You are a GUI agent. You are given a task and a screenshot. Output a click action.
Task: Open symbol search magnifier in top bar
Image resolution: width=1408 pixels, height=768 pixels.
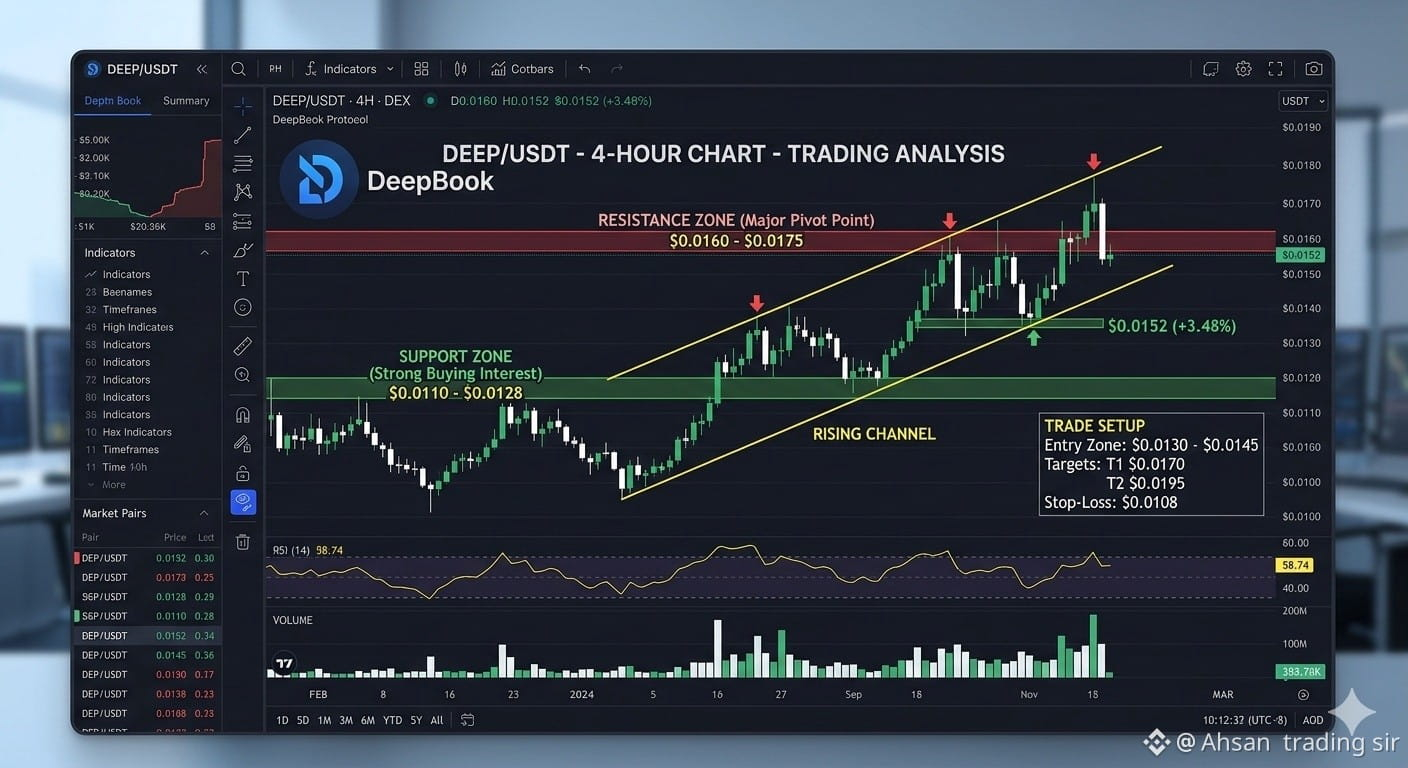(x=238, y=69)
